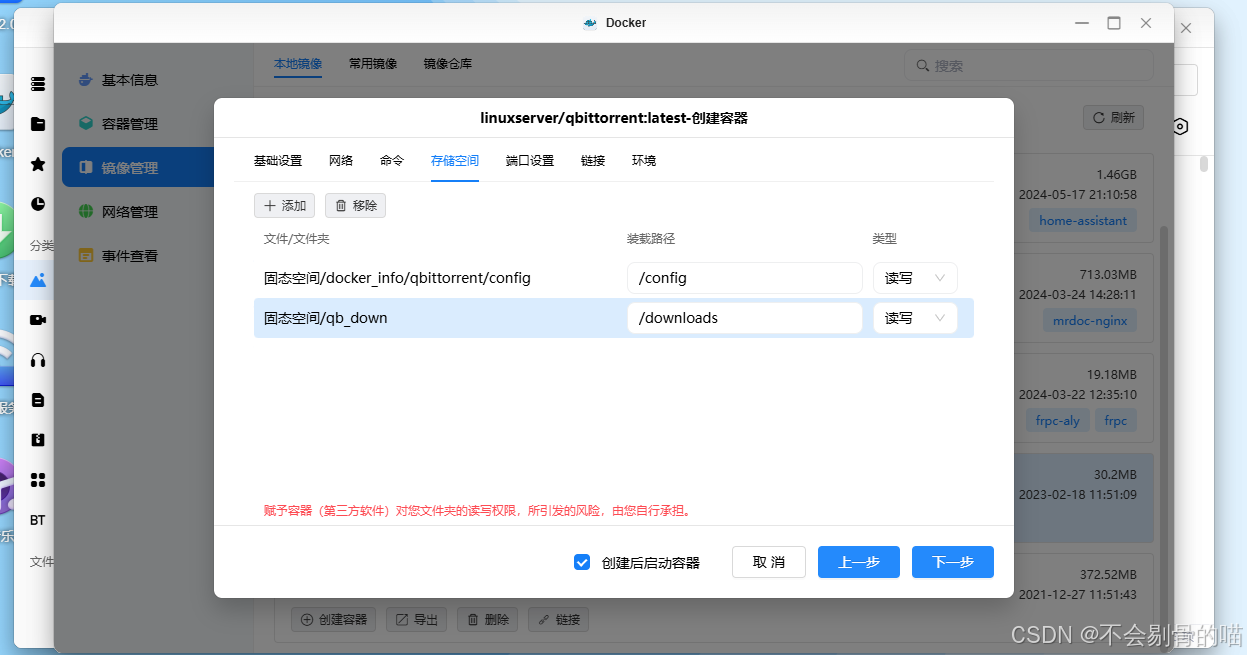Viewport: 1247px width, 655px height.
Task: Select the zip archive category icon
Action: [x=38, y=440]
